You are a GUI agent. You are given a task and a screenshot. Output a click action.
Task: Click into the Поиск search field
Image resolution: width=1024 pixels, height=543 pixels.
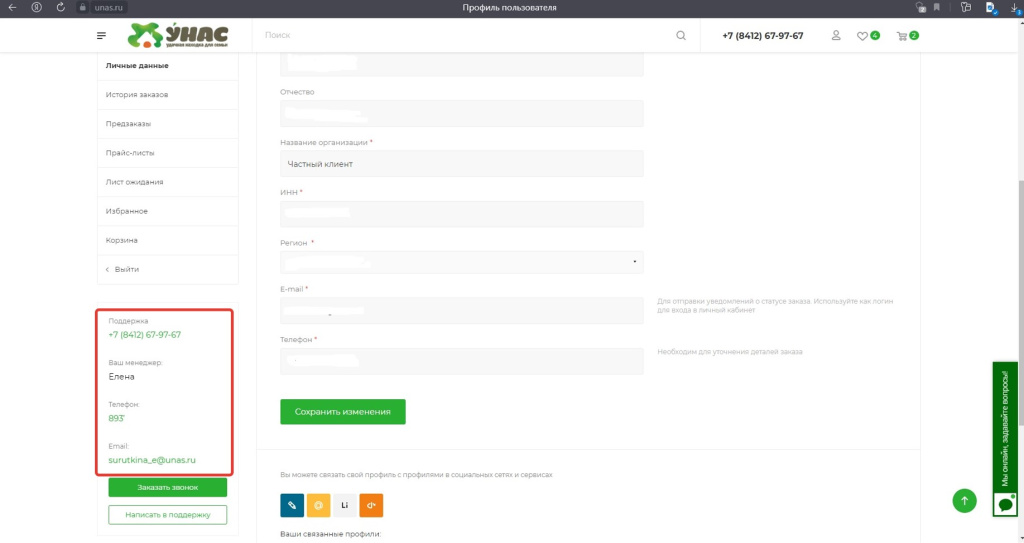point(460,36)
